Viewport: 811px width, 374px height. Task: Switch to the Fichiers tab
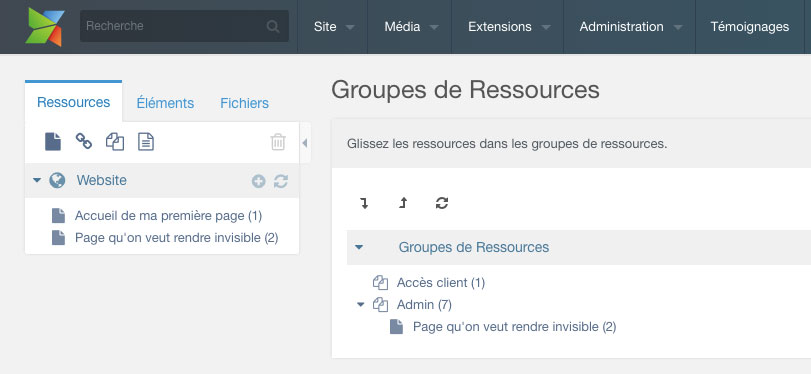pyautogui.click(x=245, y=103)
